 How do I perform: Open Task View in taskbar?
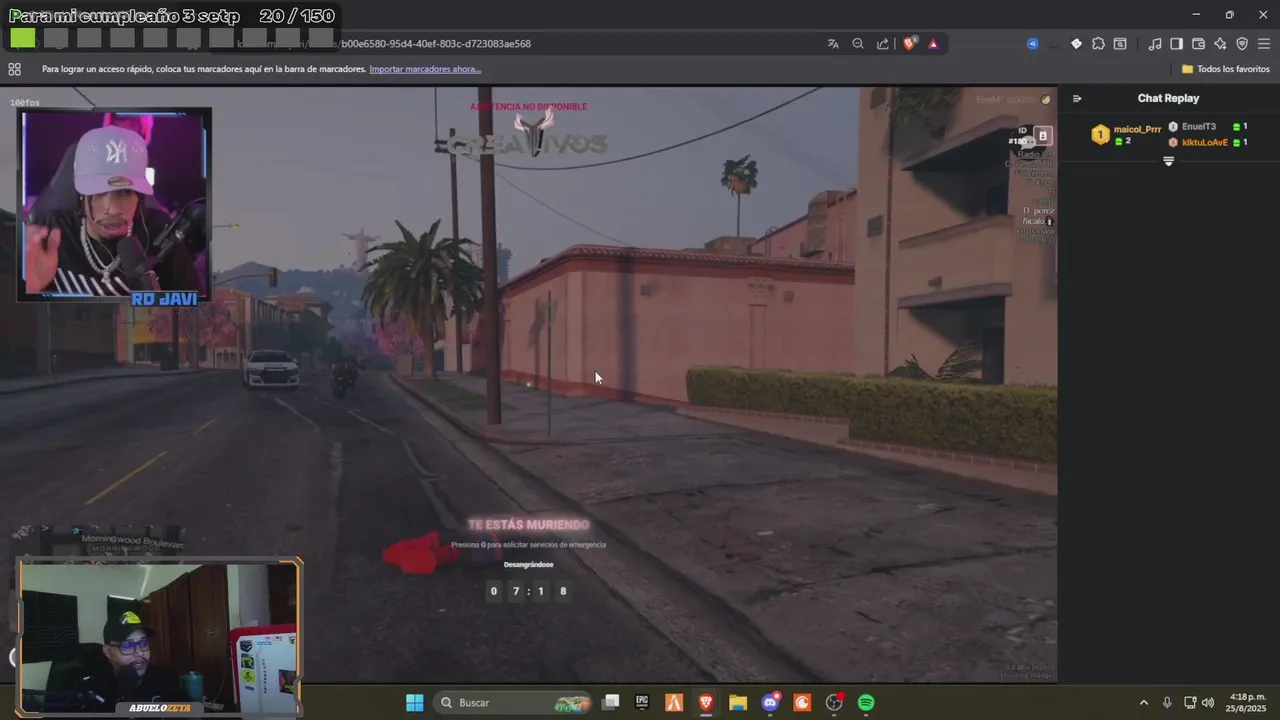pos(610,703)
